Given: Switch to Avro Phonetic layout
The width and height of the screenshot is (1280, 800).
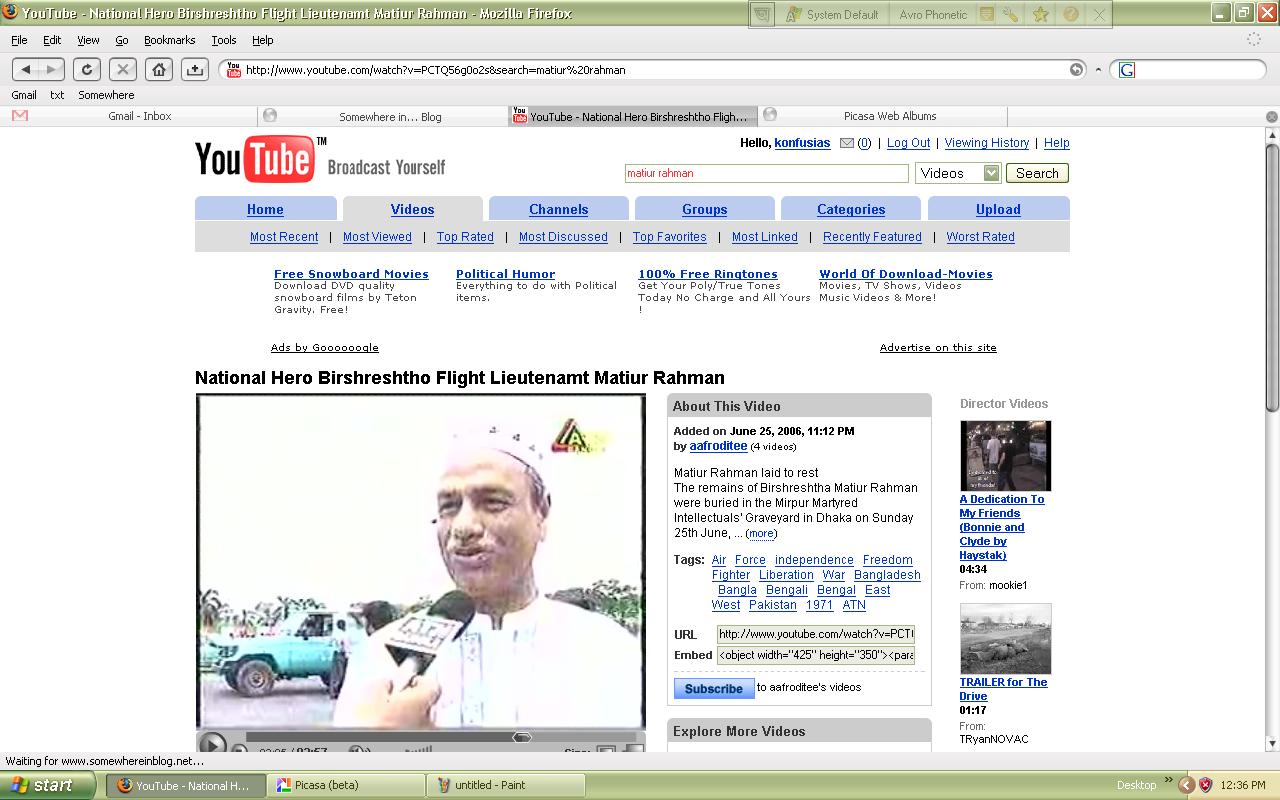Looking at the screenshot, I should tap(932, 14).
